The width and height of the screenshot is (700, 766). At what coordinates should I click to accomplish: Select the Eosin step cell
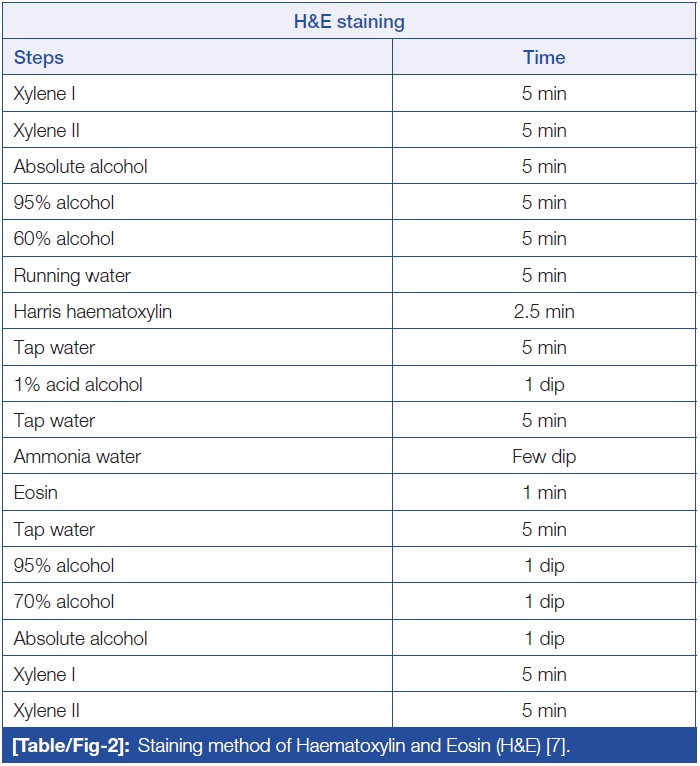(36, 493)
